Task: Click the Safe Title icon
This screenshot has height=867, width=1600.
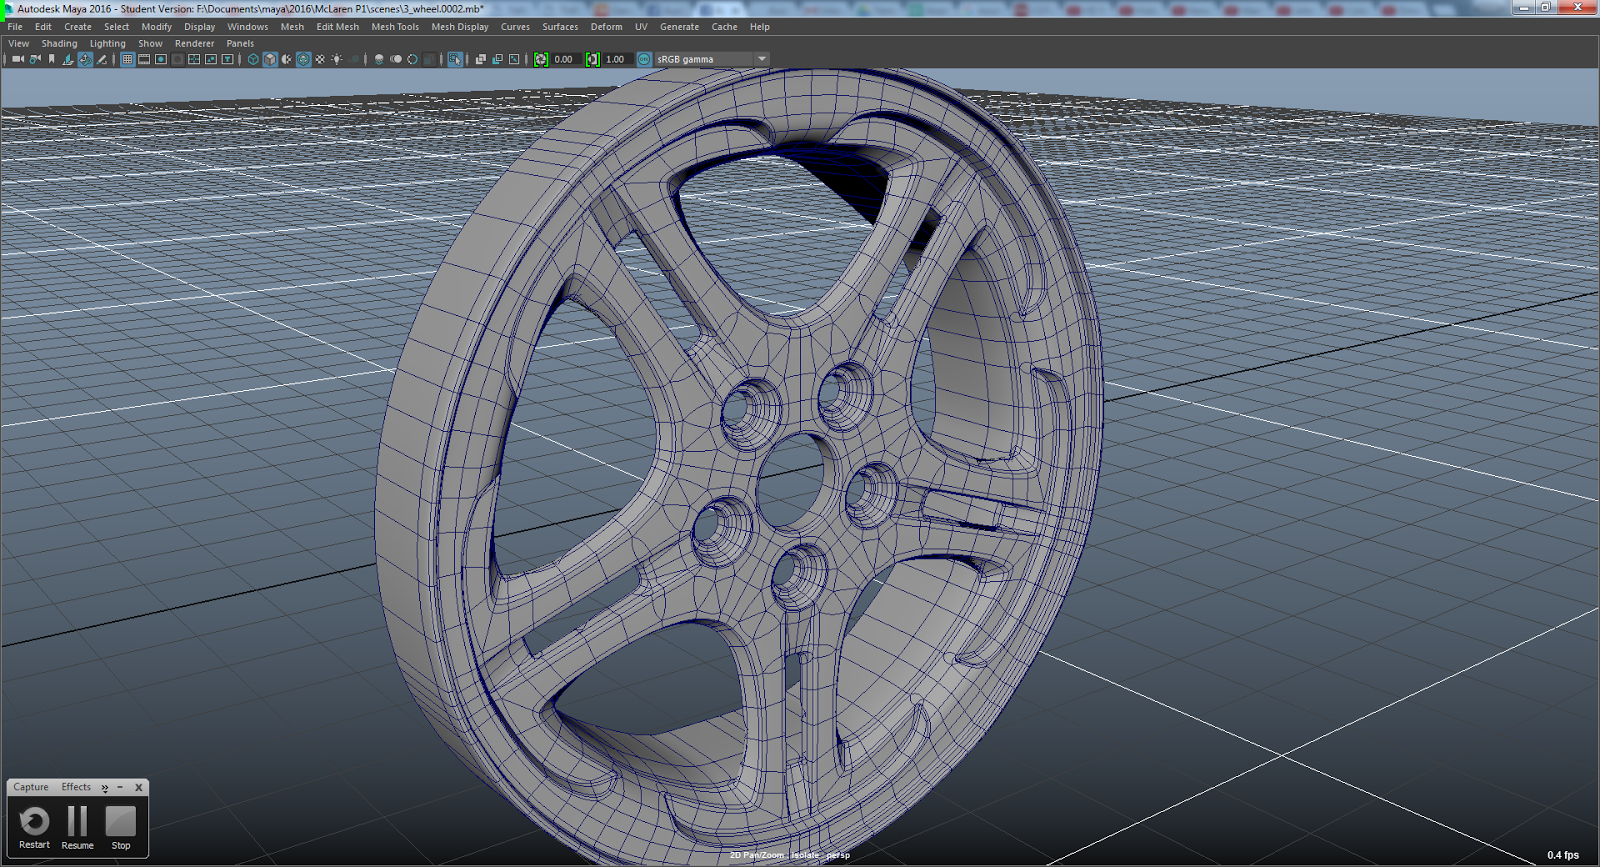Action: [227, 59]
